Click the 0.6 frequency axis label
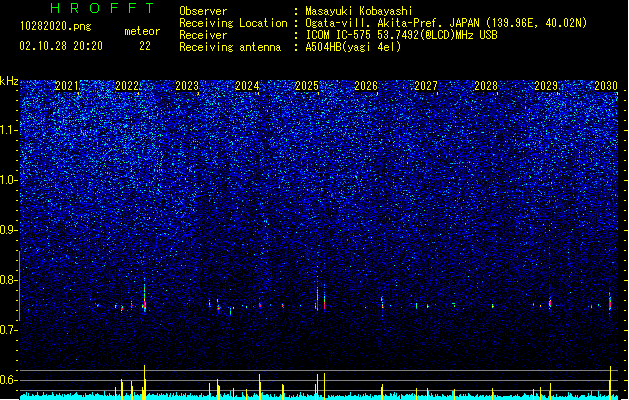This screenshot has height=400, width=629. pyautogui.click(x=9, y=380)
